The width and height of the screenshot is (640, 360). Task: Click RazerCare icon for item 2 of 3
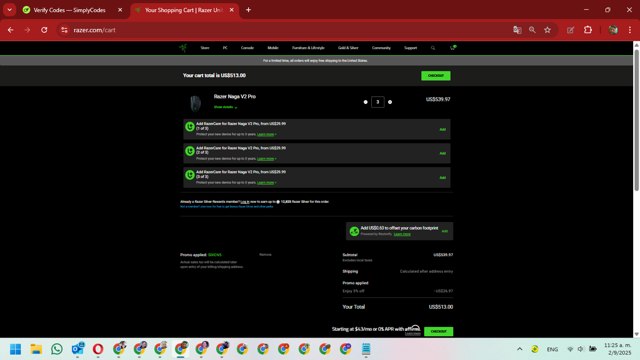pyautogui.click(x=190, y=151)
